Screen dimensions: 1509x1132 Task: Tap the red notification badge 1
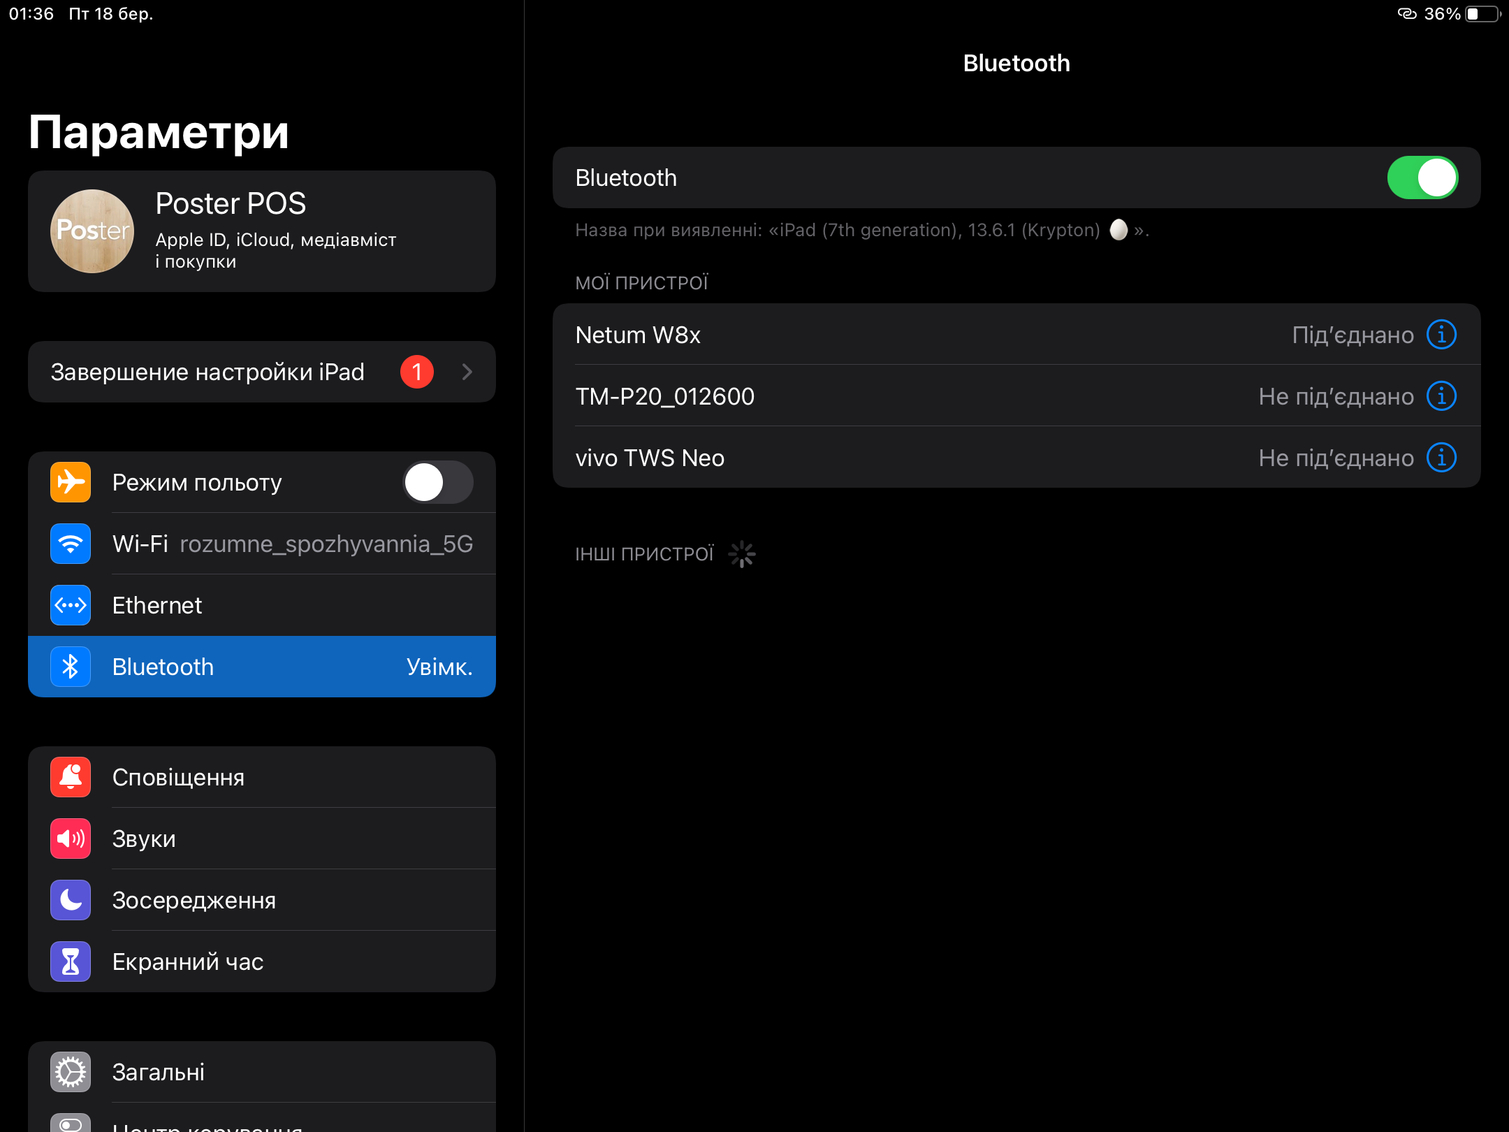(x=417, y=372)
